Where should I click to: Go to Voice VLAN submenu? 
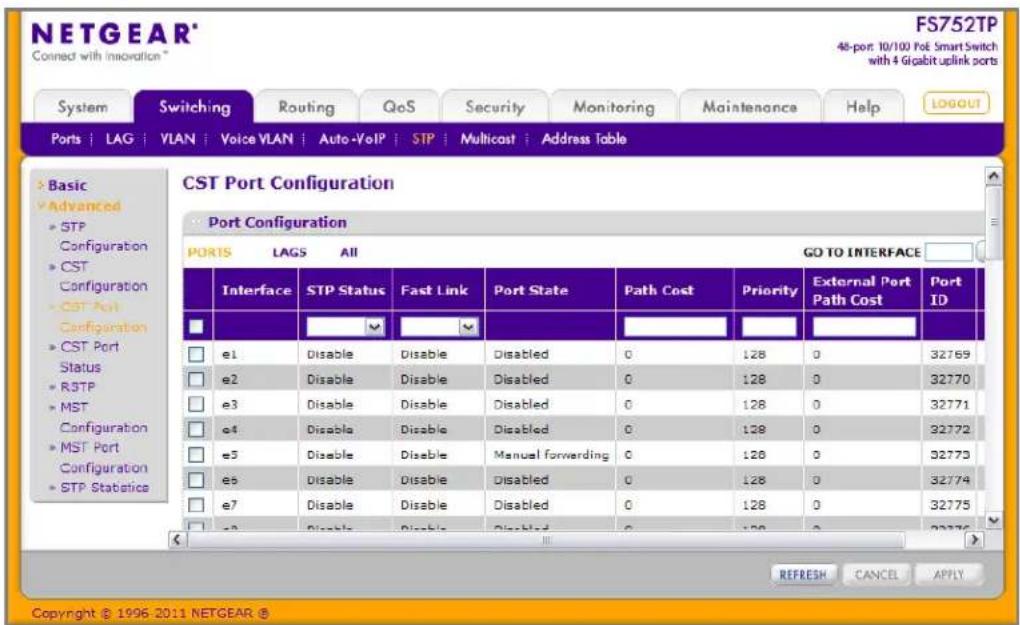pyautogui.click(x=256, y=139)
